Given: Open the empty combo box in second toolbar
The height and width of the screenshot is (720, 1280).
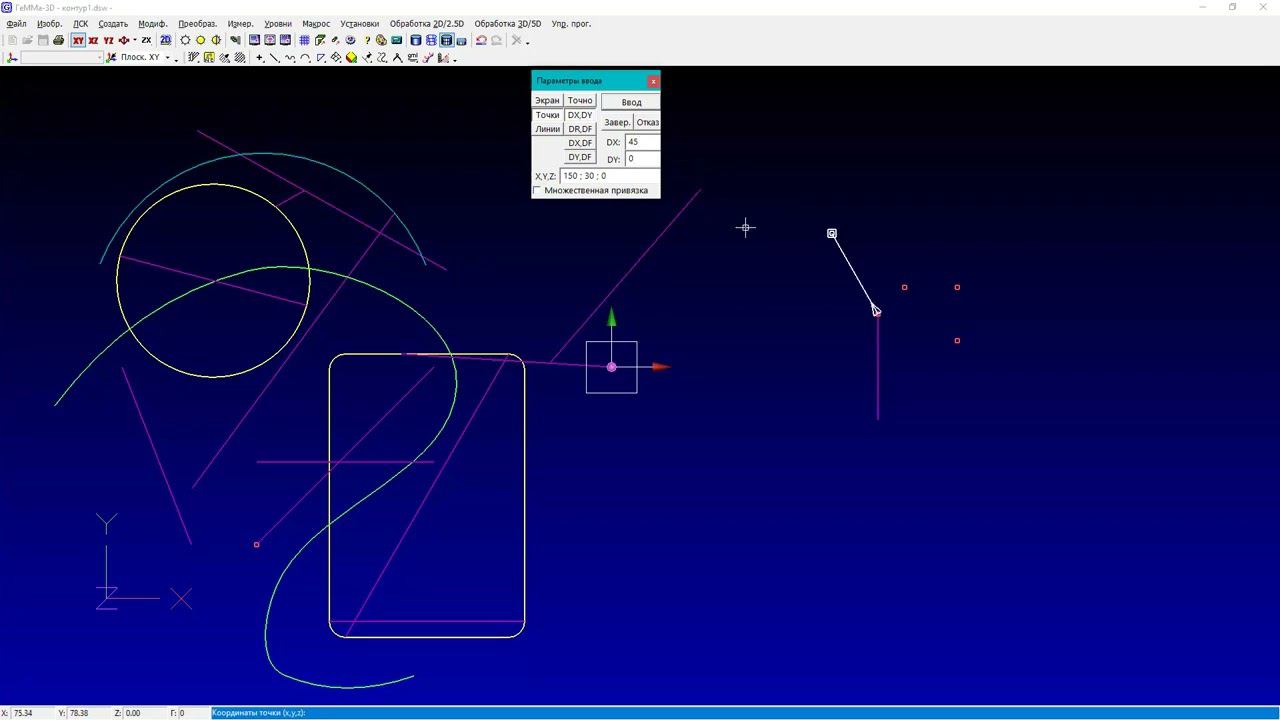Looking at the screenshot, I should pyautogui.click(x=62, y=58).
